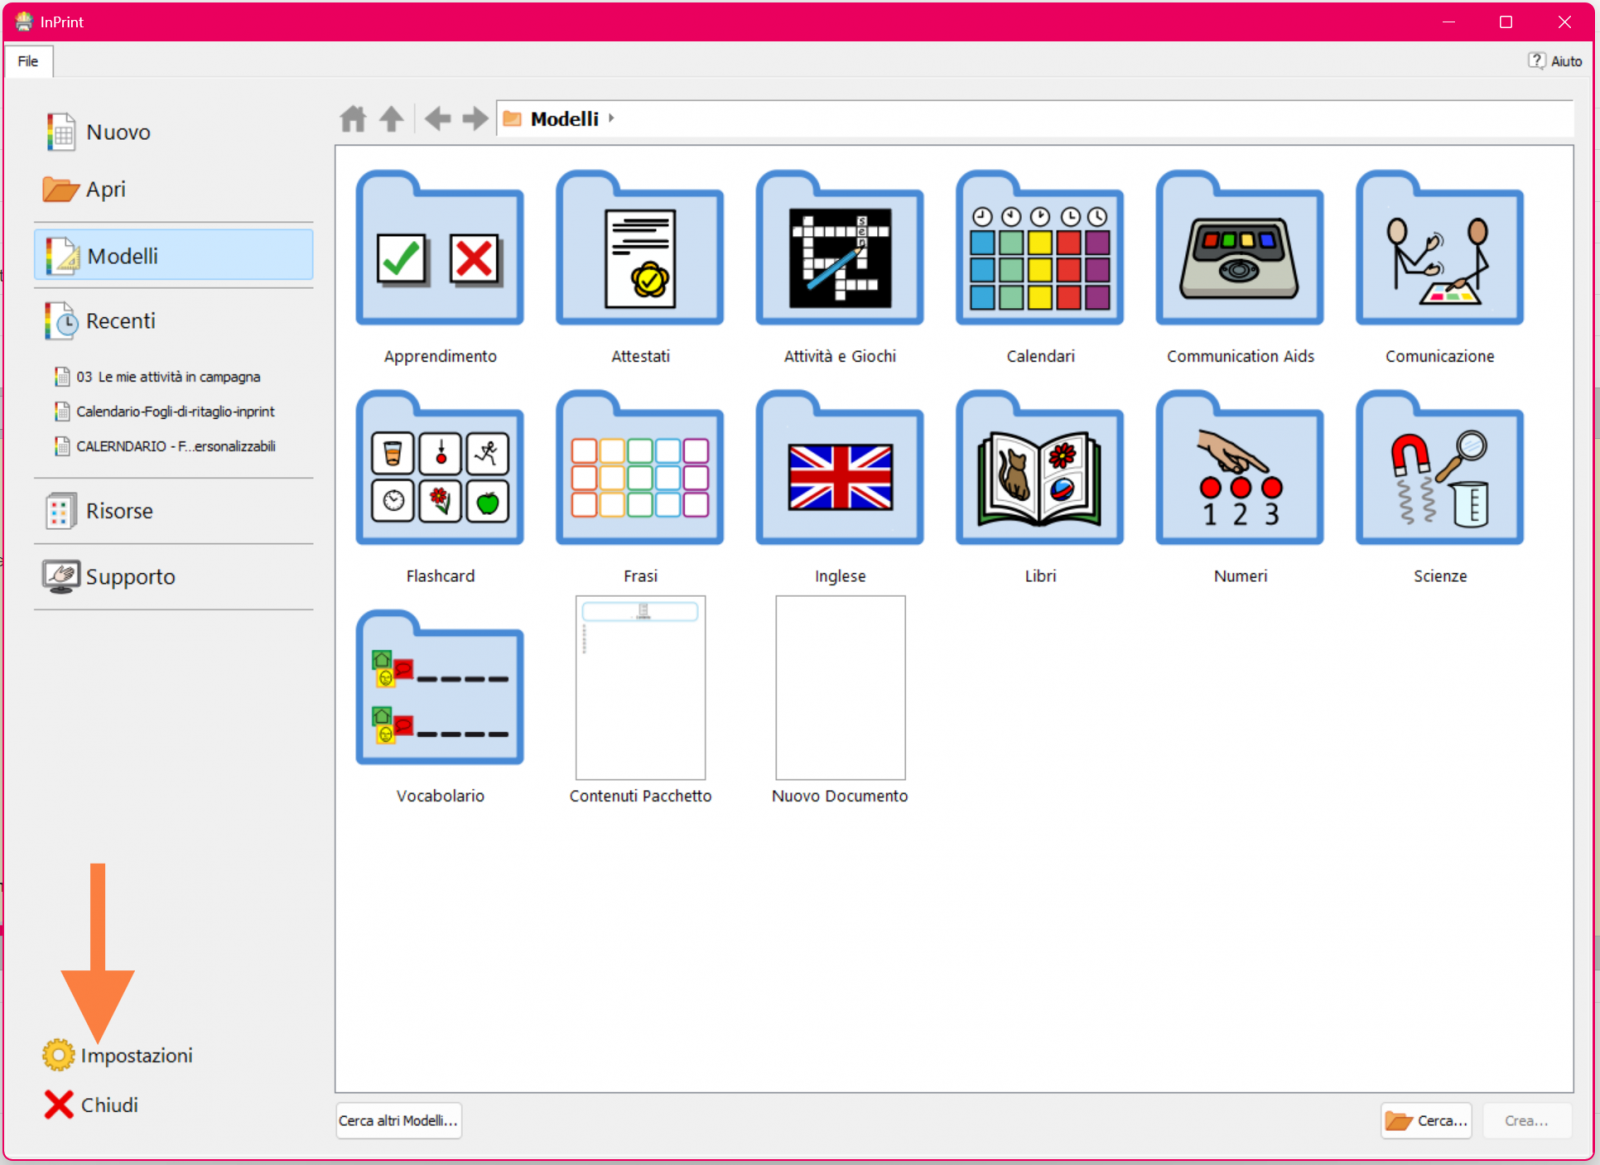Open the Inglese folder with UK flag
Screen dimensions: 1600x1165
click(840, 468)
